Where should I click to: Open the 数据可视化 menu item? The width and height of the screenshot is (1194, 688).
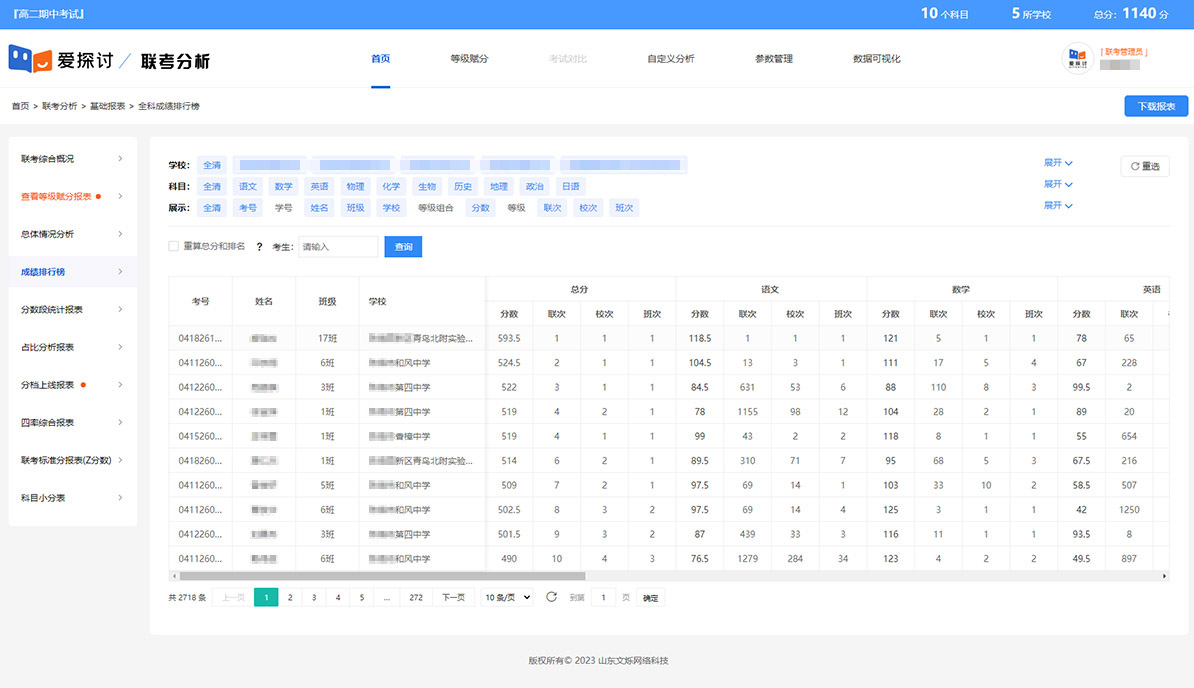(x=876, y=59)
